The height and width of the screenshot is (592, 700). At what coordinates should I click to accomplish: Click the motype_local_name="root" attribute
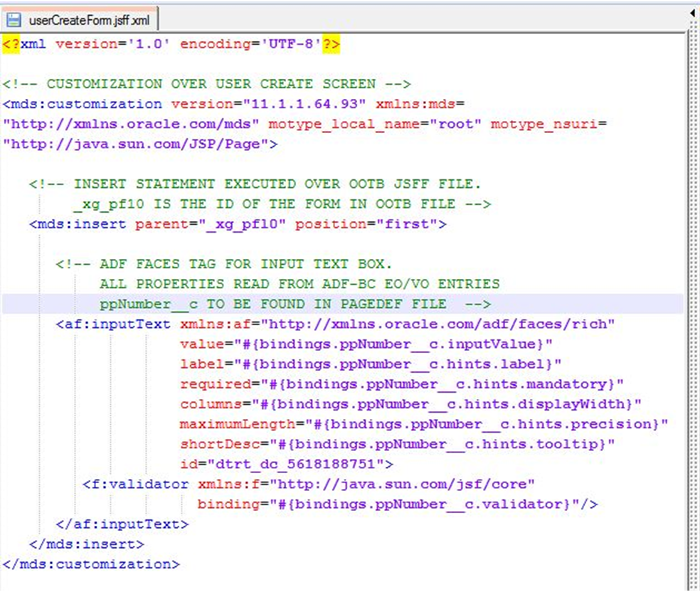[x=375, y=124]
